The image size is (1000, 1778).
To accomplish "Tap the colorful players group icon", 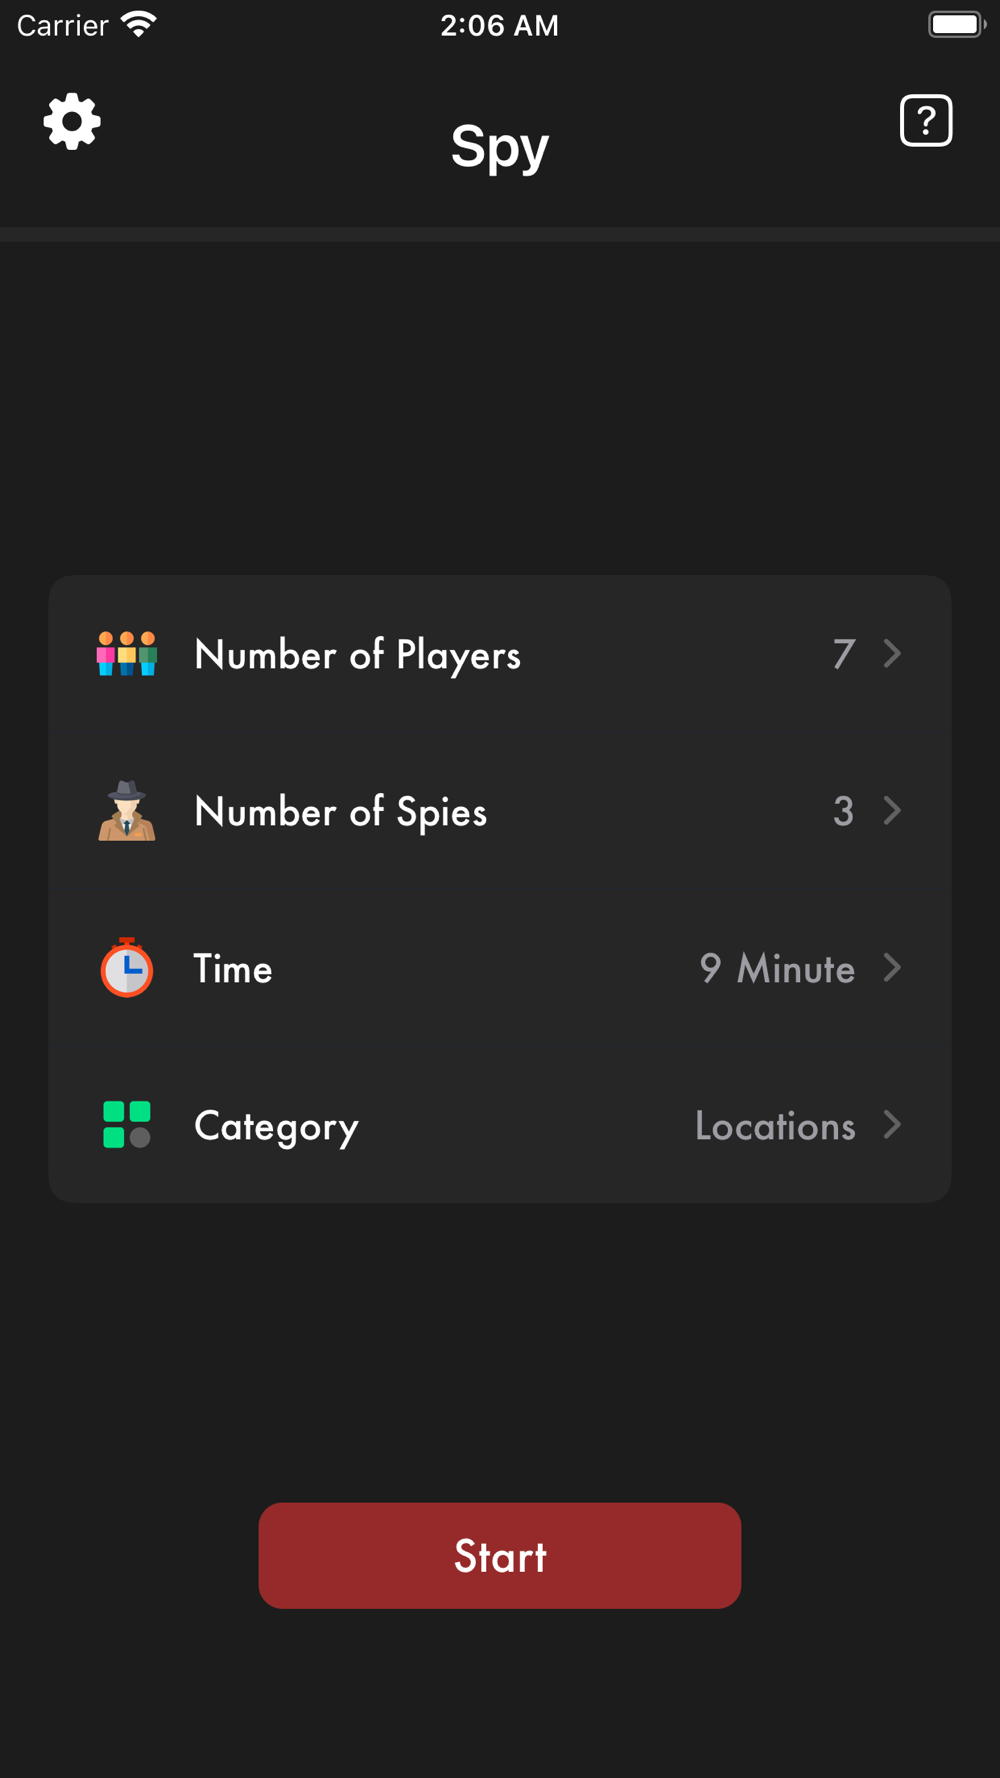I will click(127, 654).
